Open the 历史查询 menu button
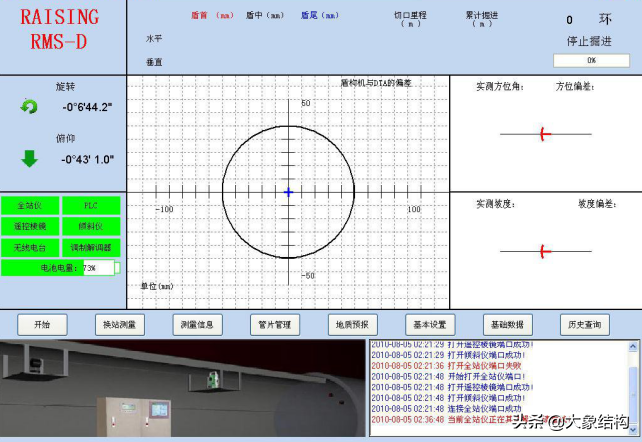Viewport: 642px width, 442px height. (586, 324)
